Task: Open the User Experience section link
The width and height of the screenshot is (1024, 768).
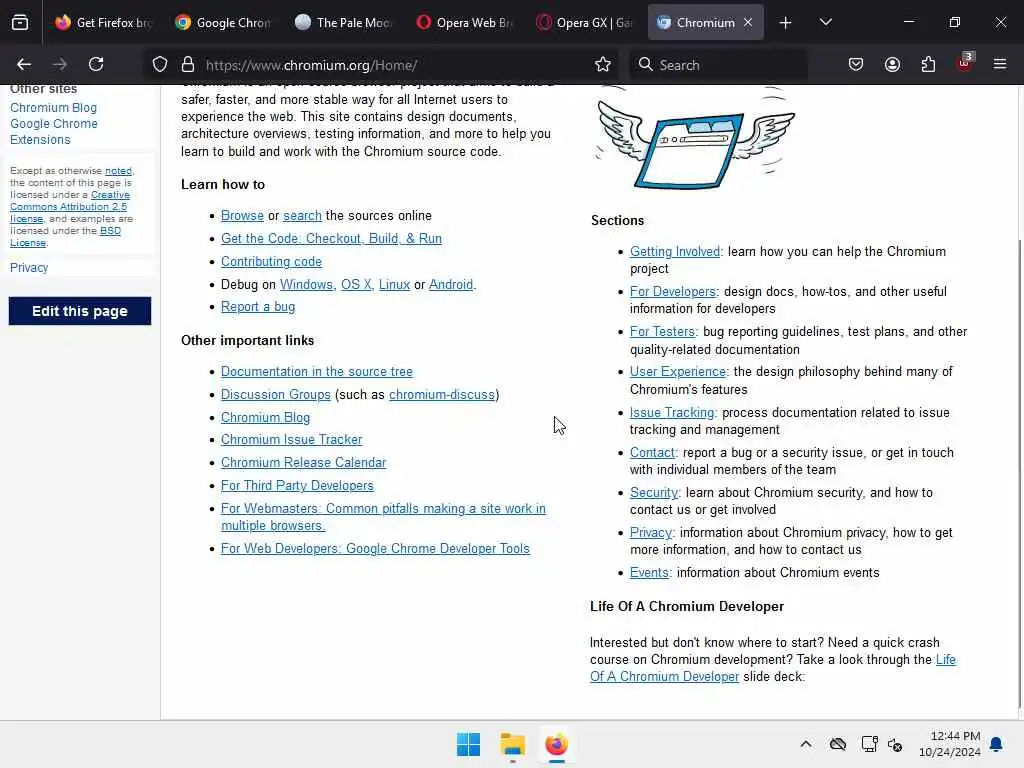Action: [678, 372]
